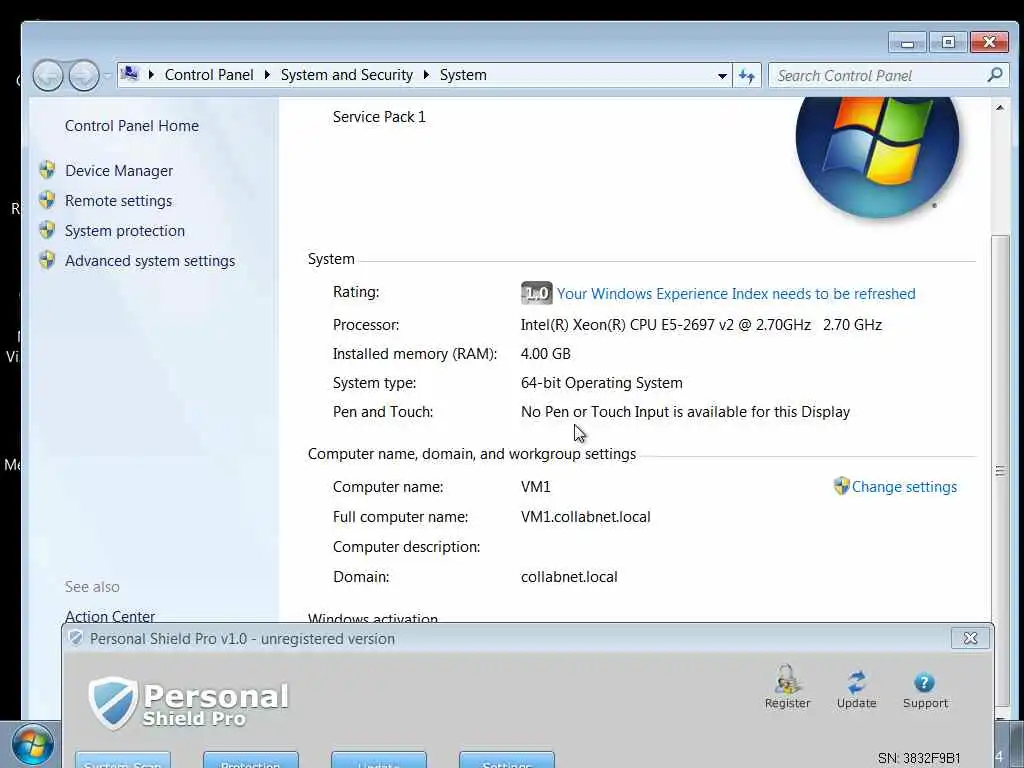1024x768 pixels.
Task: Click the 64-bit Operating System text
Action: coord(601,383)
